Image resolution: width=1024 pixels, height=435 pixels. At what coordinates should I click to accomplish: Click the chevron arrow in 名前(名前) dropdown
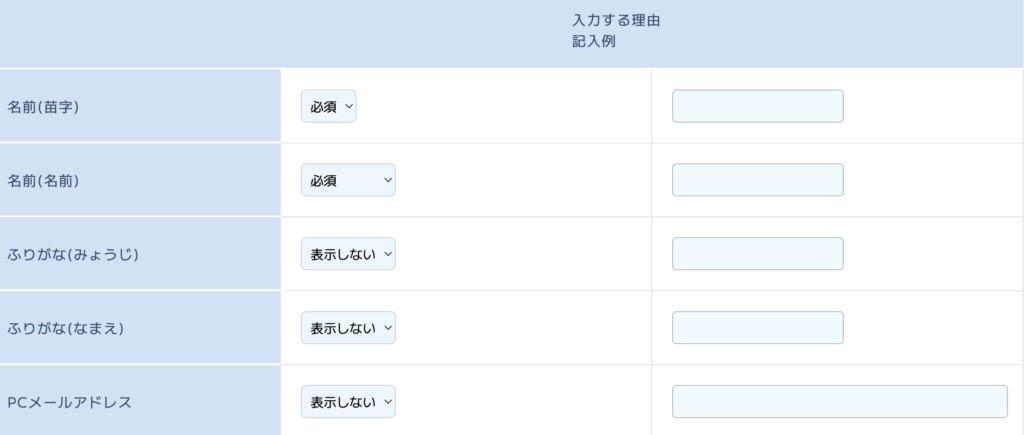point(387,180)
